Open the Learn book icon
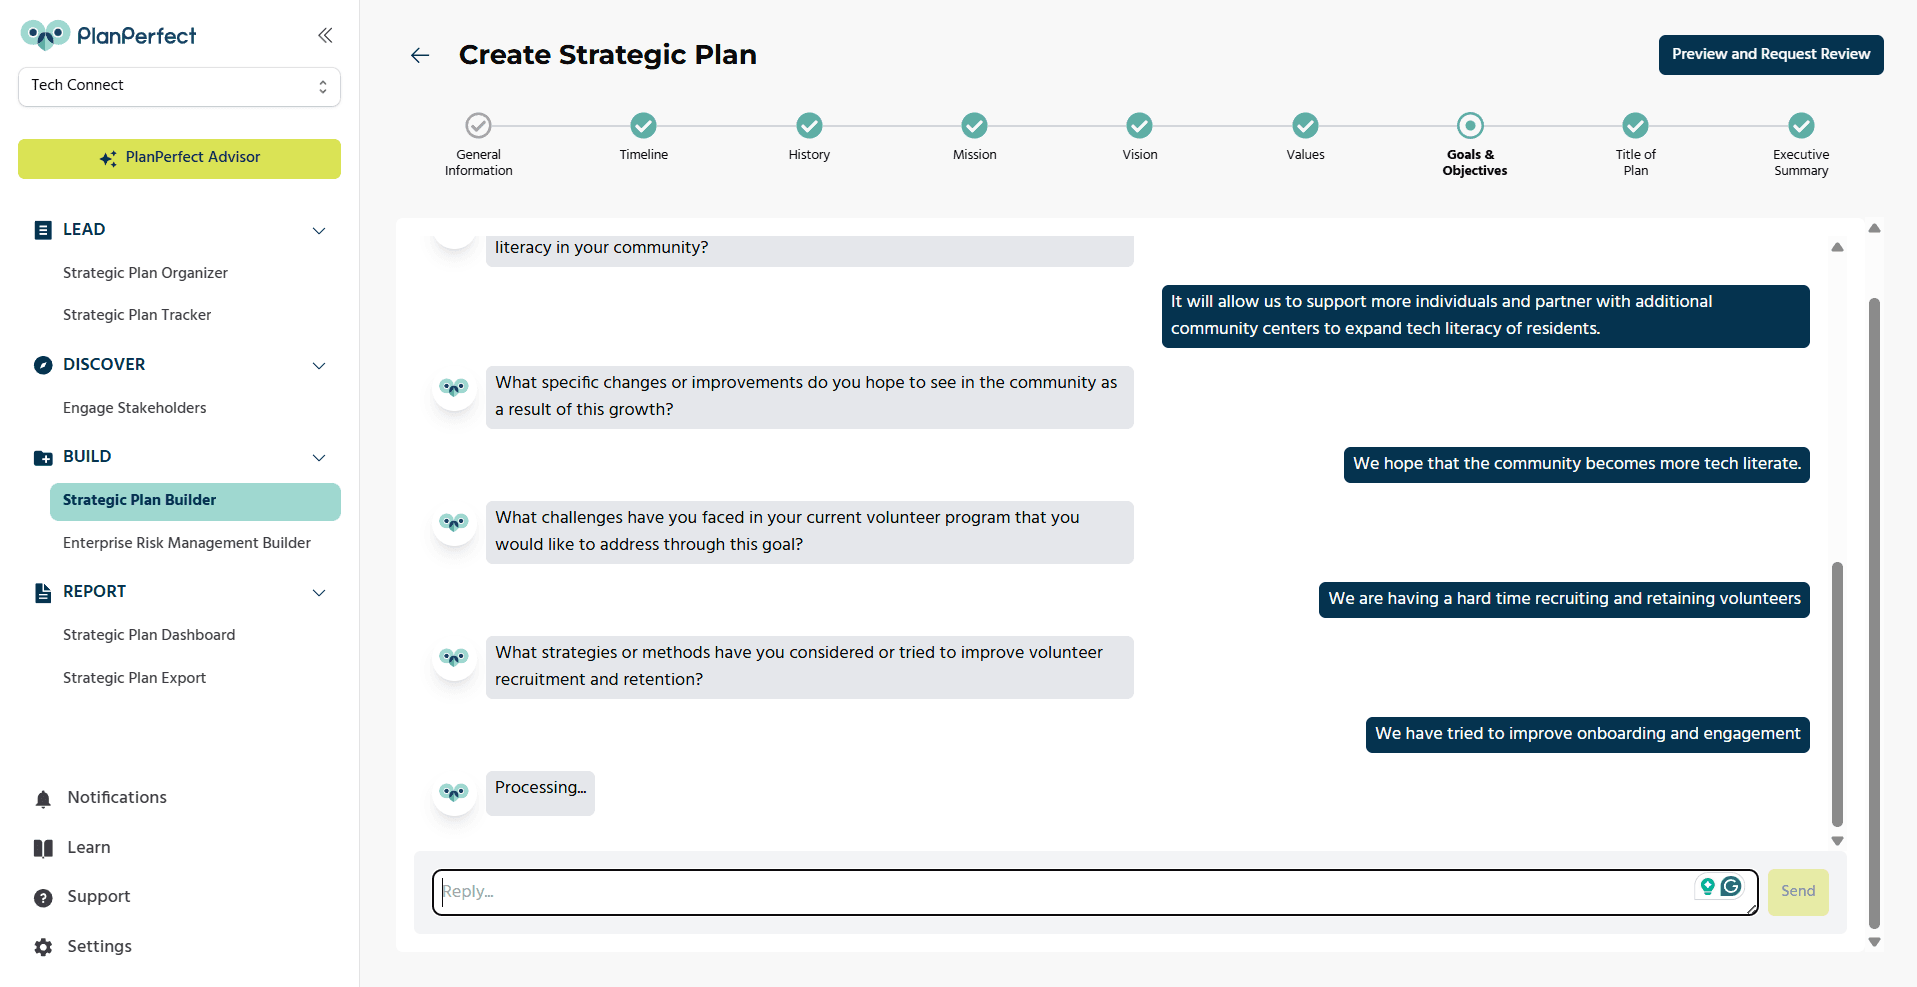The image size is (1917, 987). point(43,848)
